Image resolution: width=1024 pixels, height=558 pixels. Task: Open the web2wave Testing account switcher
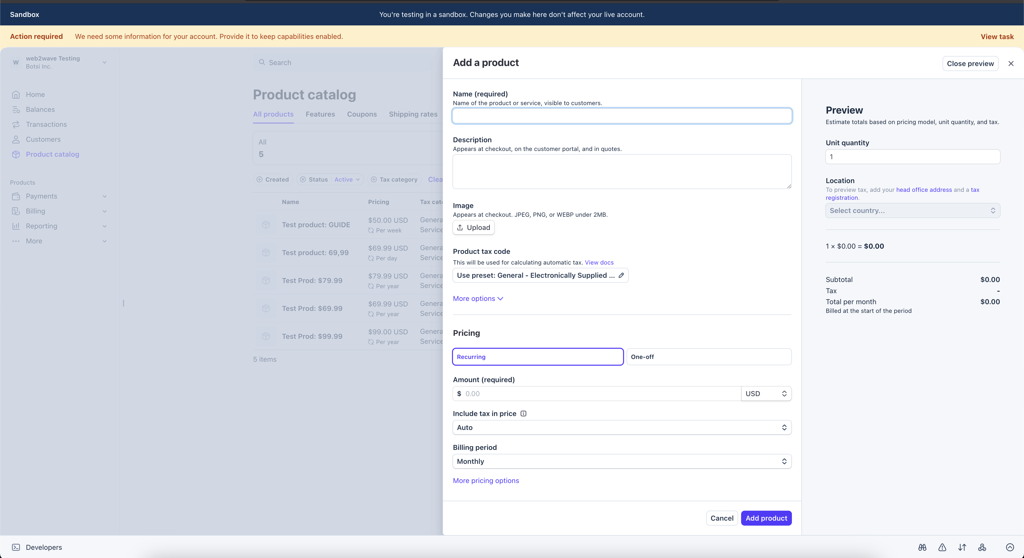click(59, 62)
